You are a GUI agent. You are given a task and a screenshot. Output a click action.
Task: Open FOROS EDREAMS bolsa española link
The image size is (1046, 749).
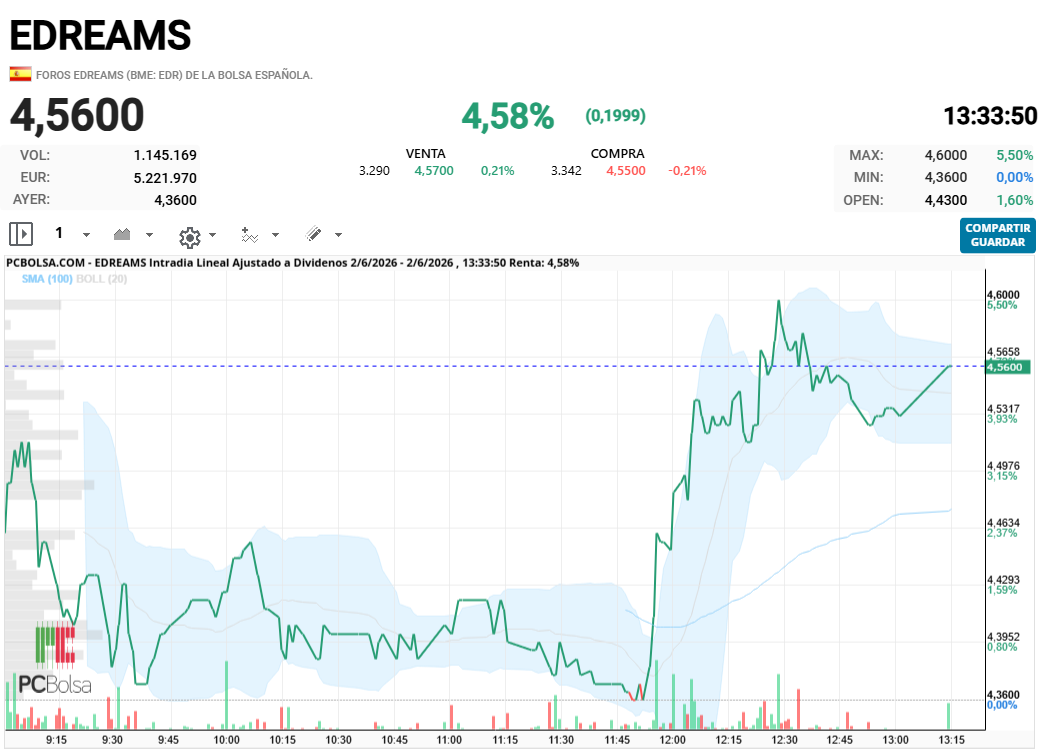[x=174, y=75]
